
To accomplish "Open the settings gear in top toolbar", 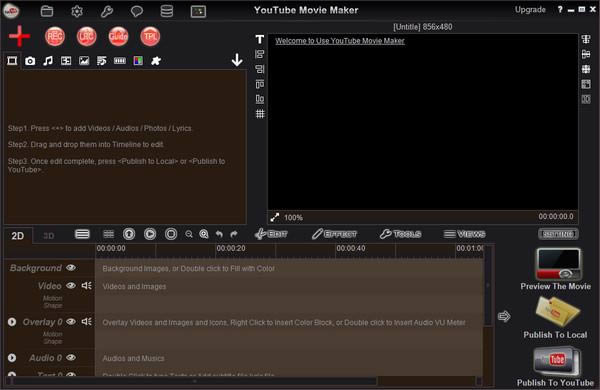I will click(x=77, y=11).
